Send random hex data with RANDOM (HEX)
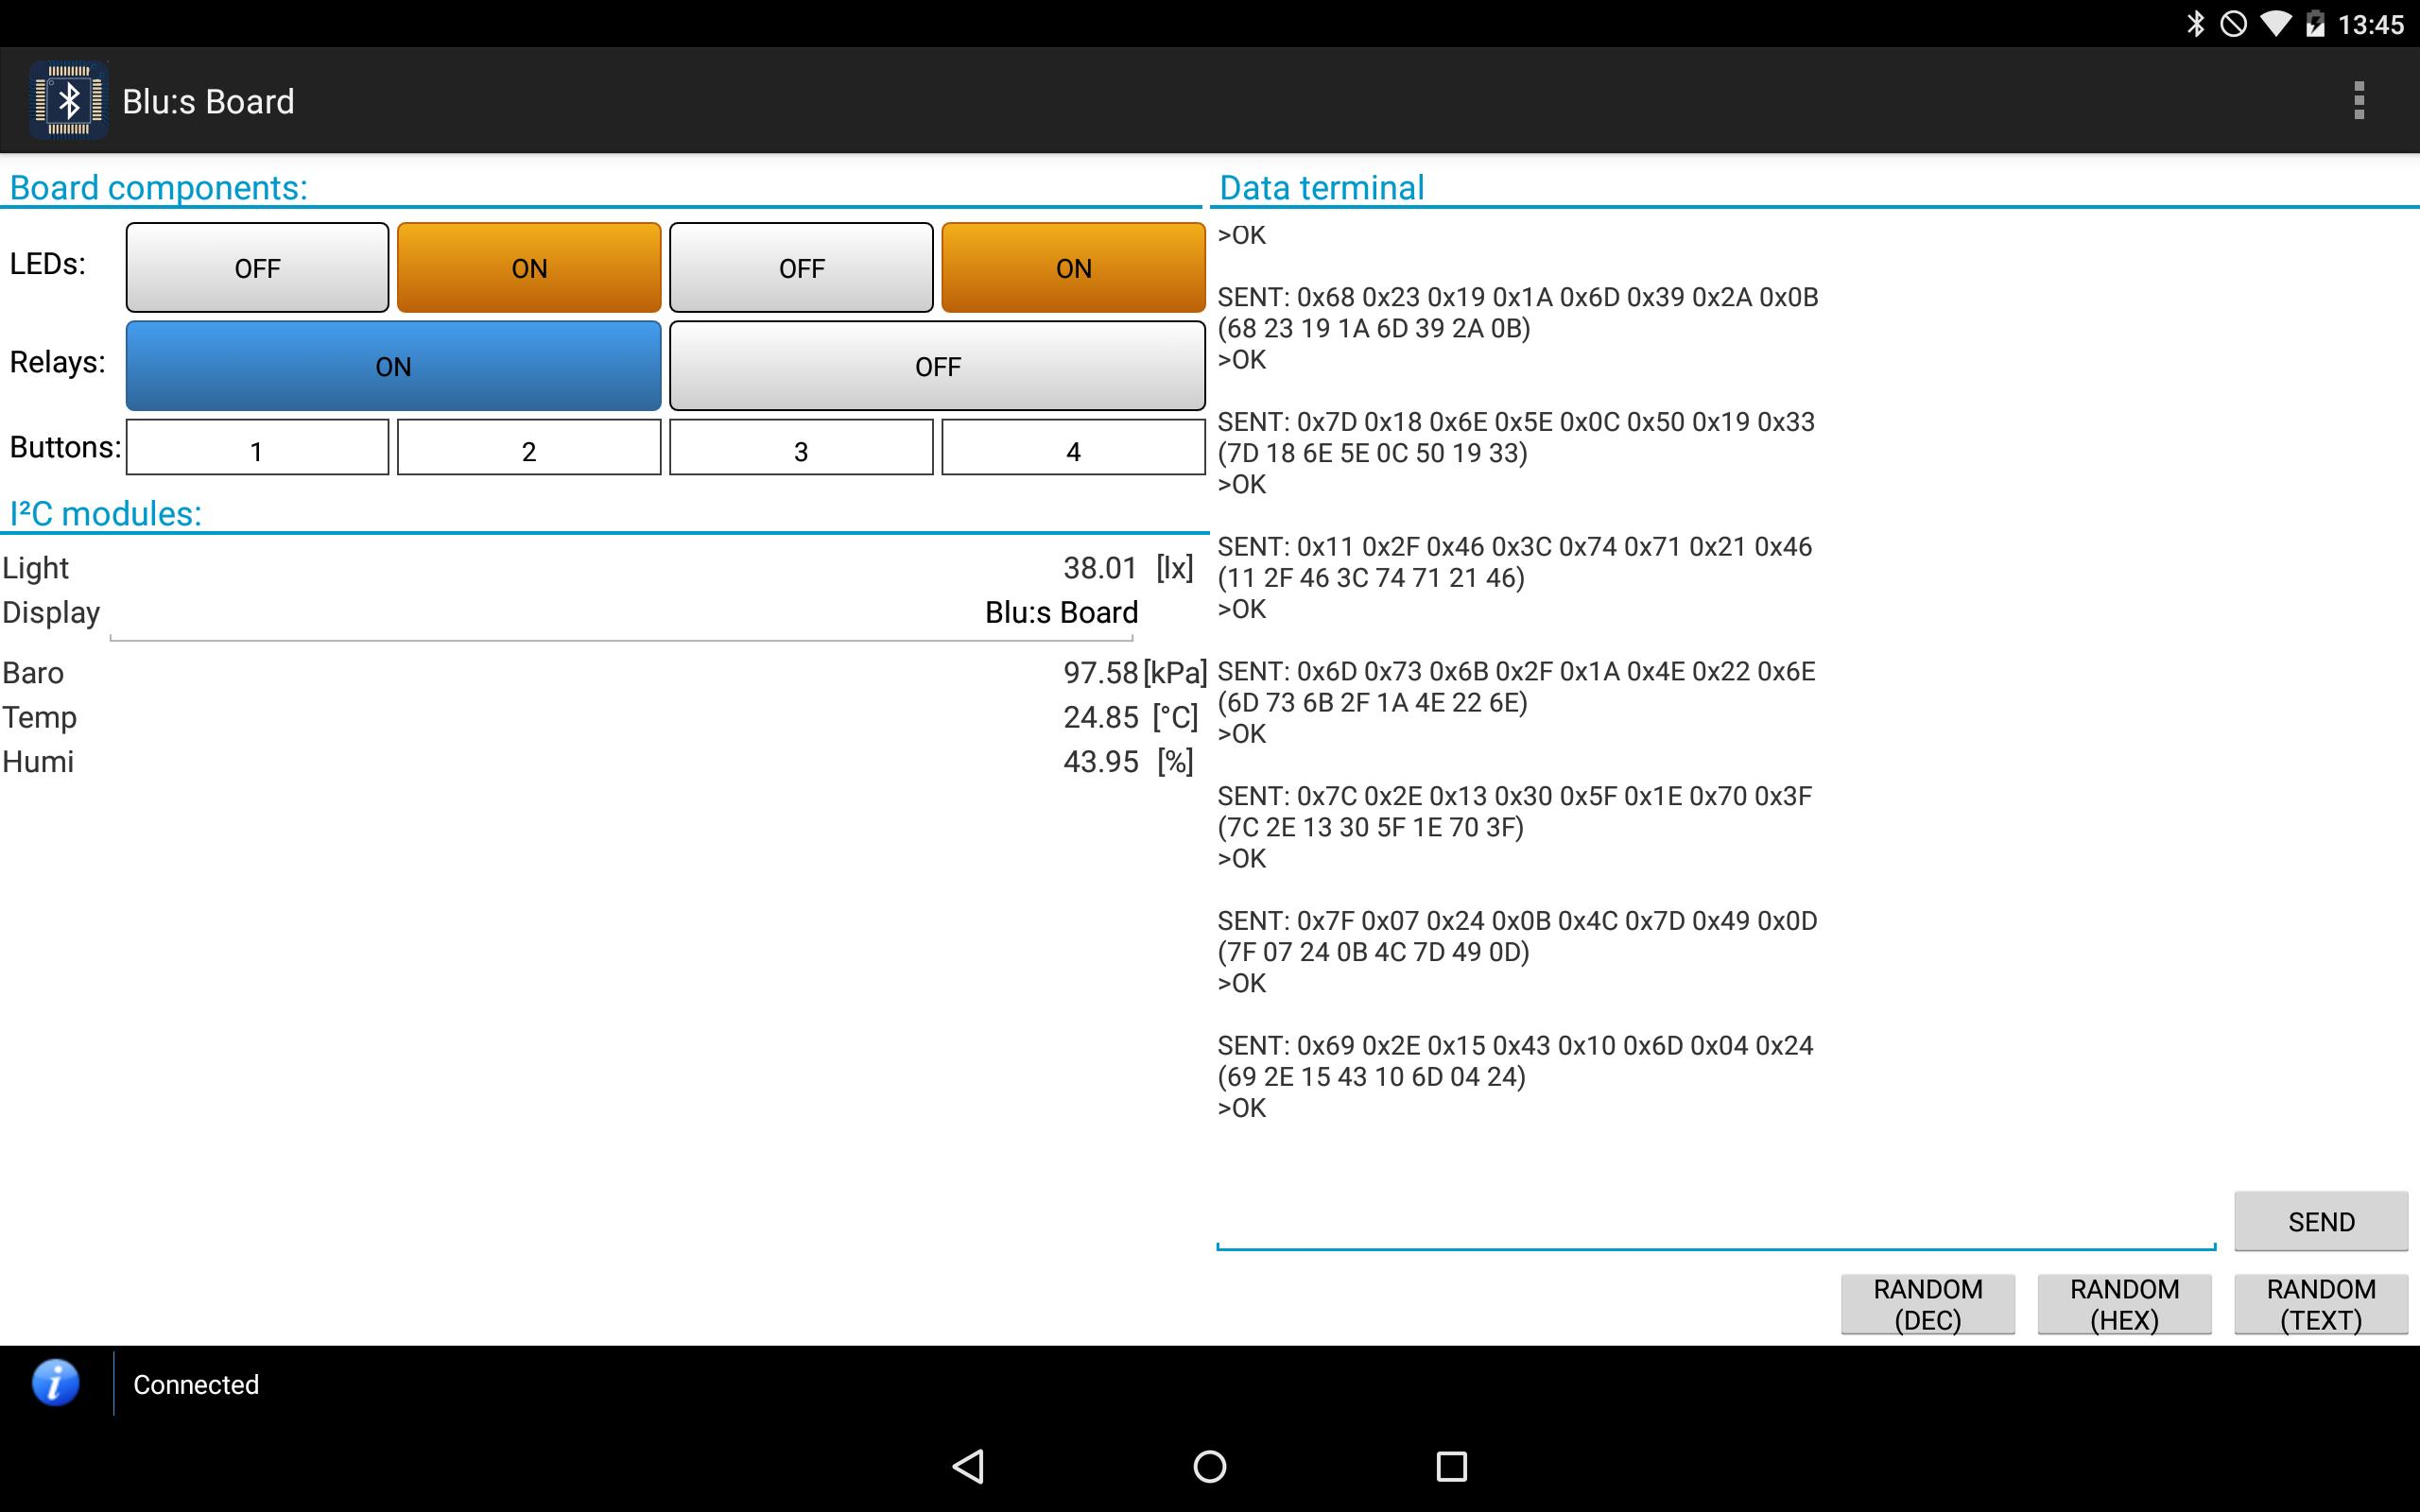The image size is (2420, 1512). click(x=2124, y=1304)
